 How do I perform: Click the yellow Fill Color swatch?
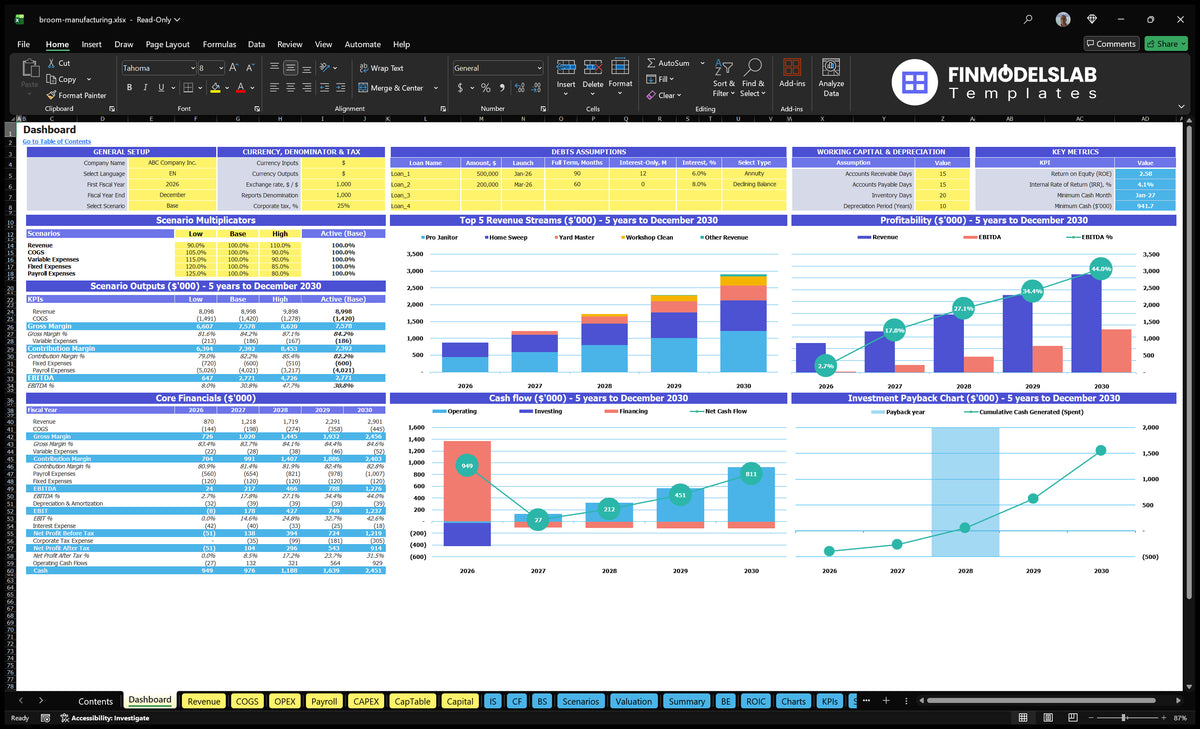[x=215, y=88]
